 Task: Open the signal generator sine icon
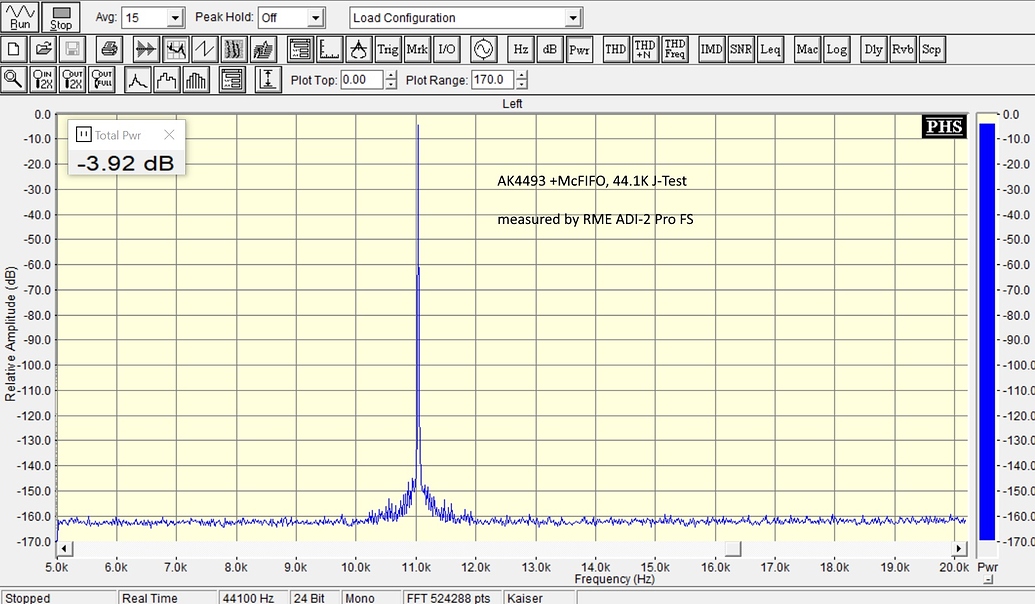(x=483, y=49)
